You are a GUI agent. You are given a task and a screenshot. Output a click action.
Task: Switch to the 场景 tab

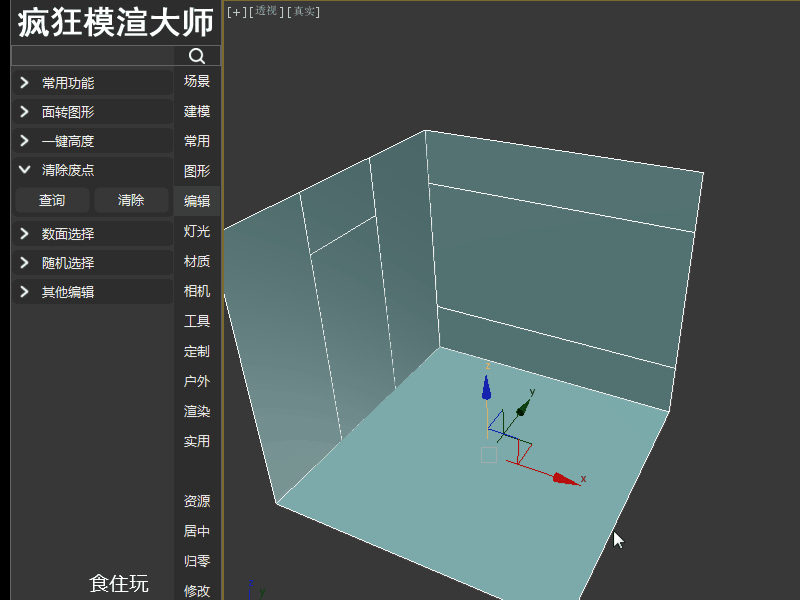coord(197,81)
